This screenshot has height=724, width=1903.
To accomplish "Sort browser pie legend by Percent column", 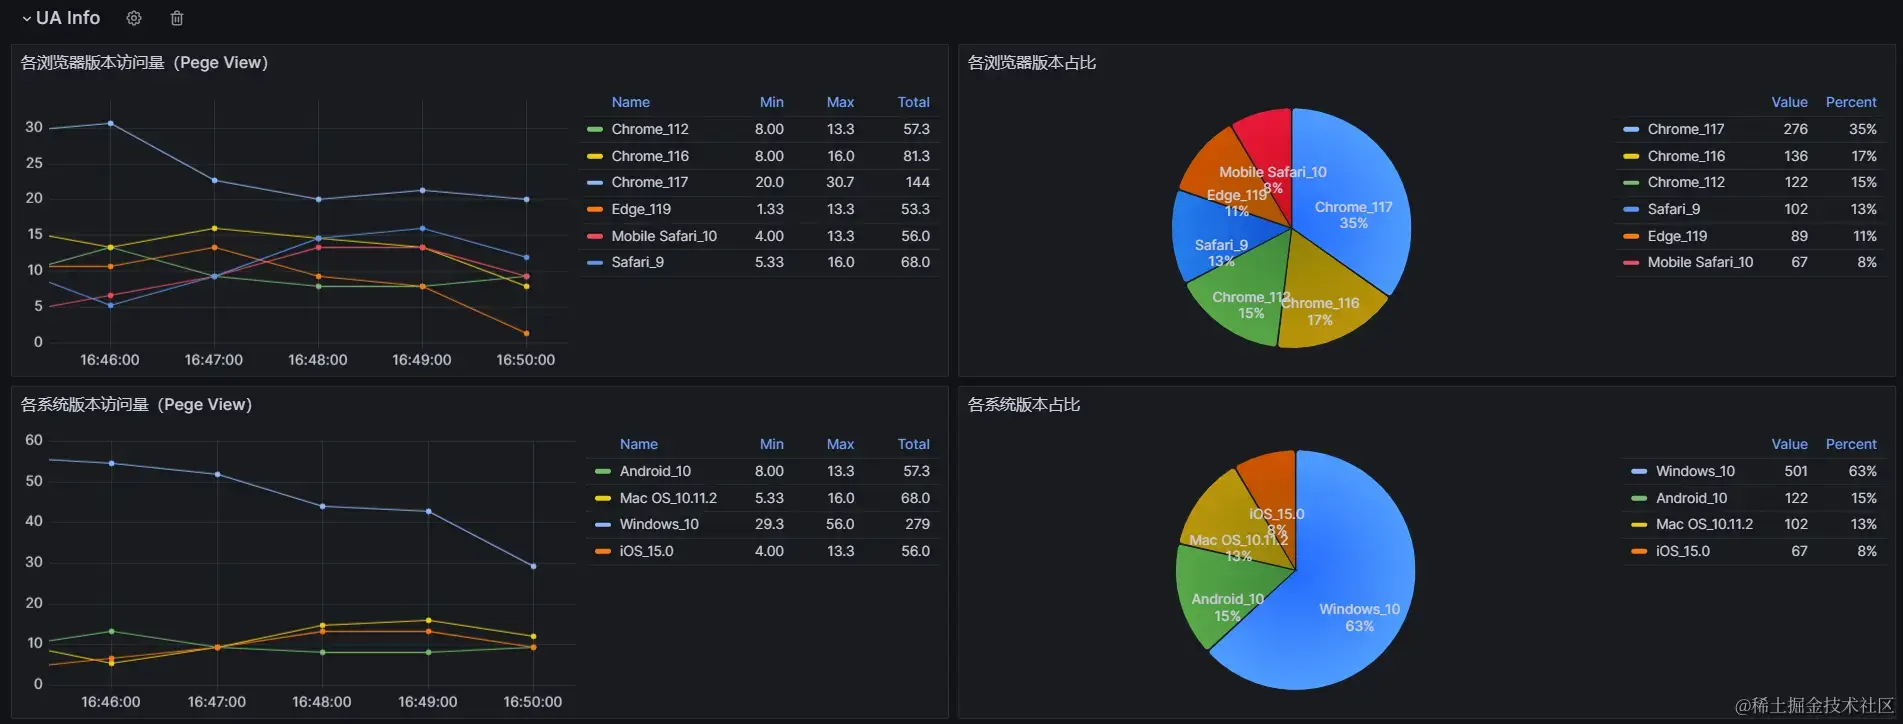I will (x=1850, y=102).
